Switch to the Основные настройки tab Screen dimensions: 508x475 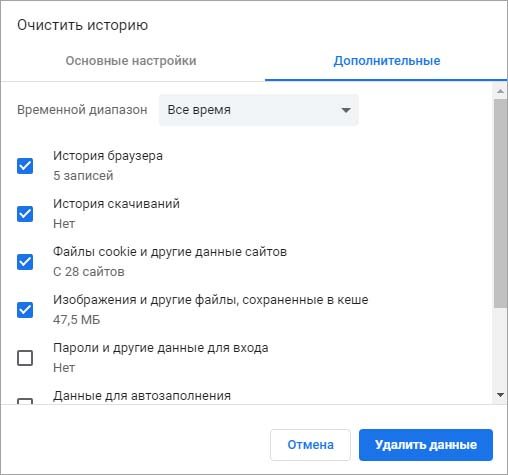131,61
